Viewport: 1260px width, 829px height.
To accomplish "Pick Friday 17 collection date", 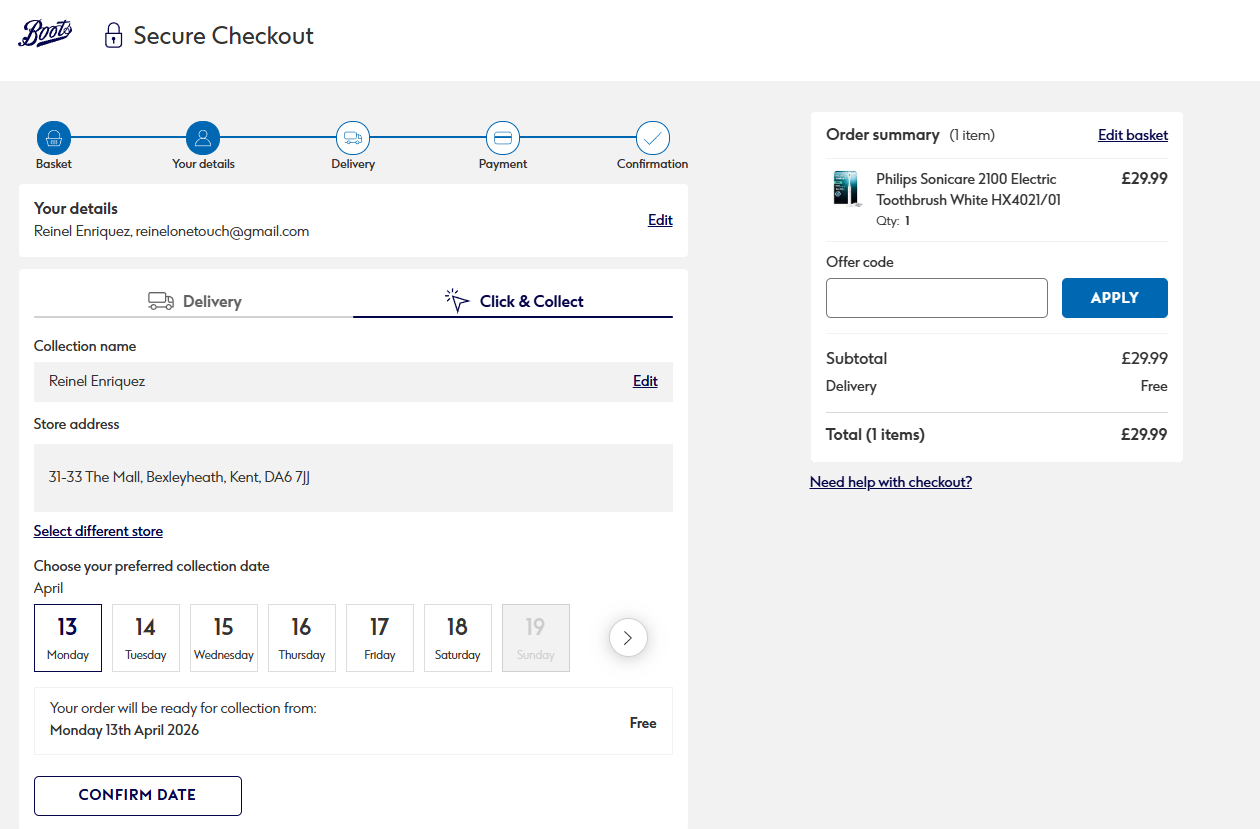I will coord(380,638).
